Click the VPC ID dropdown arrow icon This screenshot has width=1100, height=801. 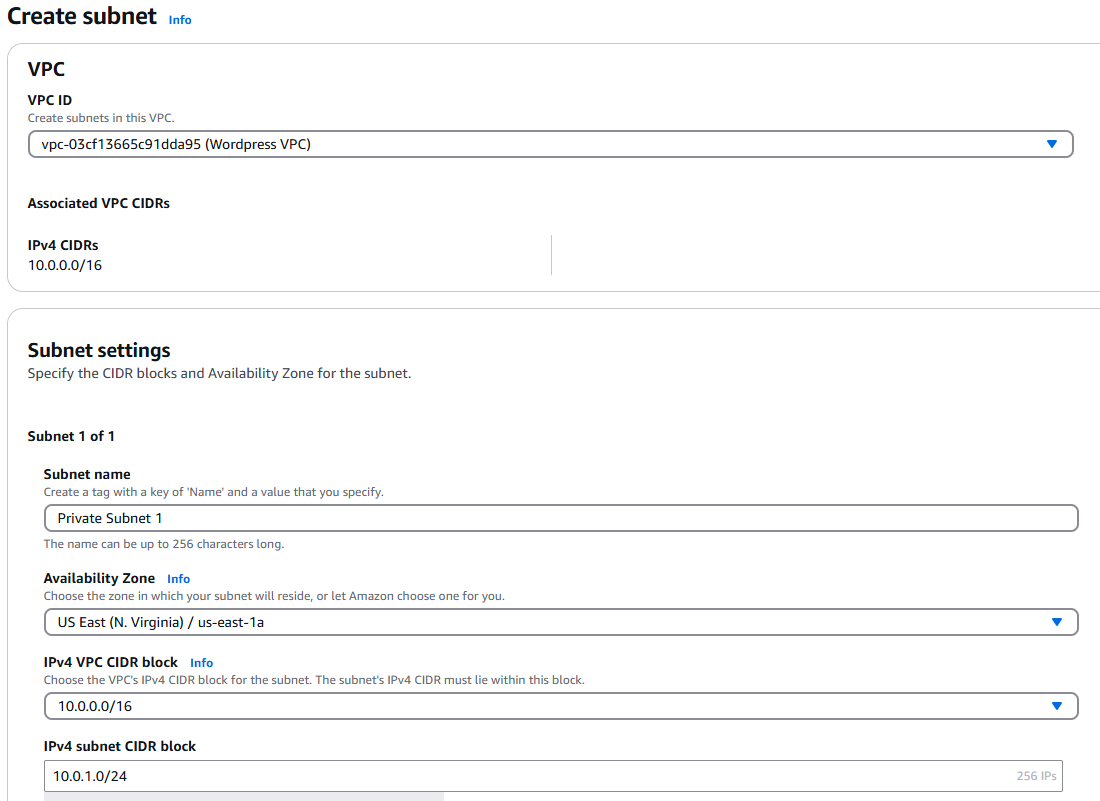tap(1052, 144)
